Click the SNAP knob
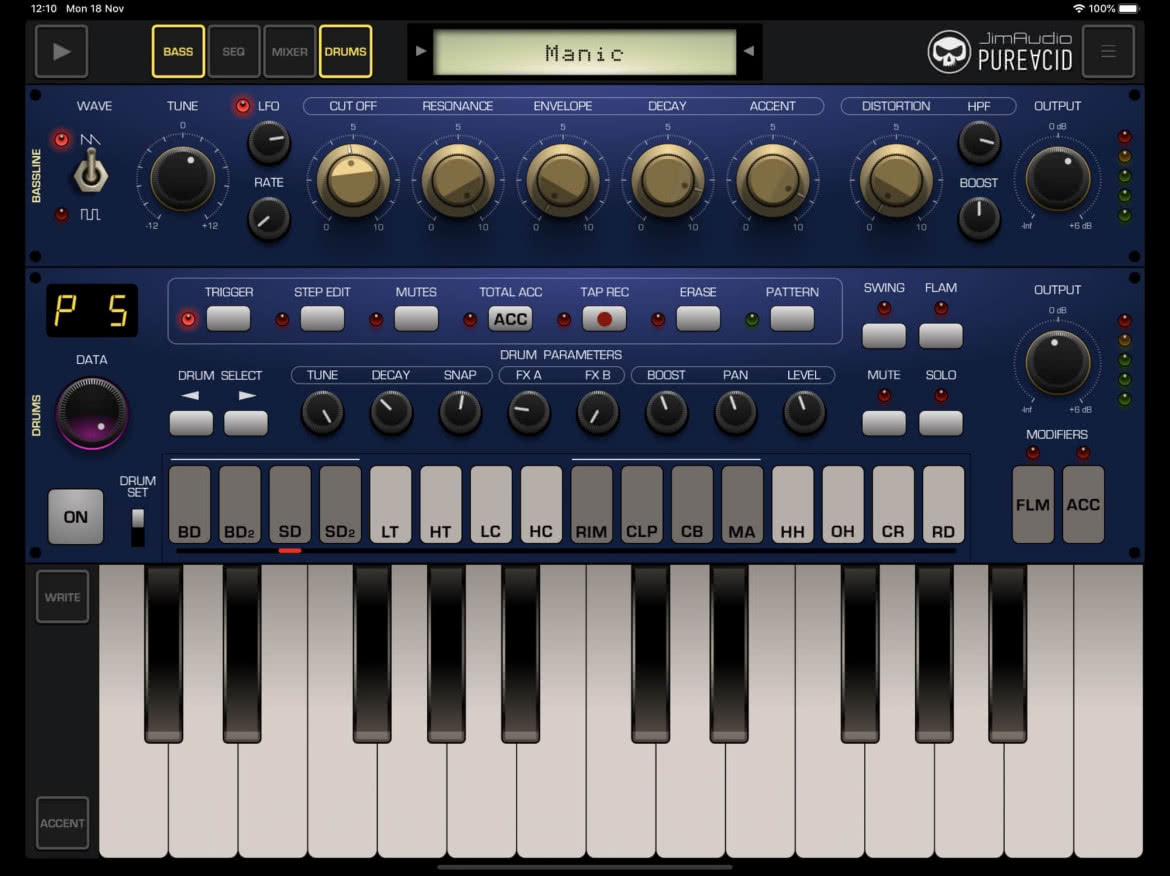The width and height of the screenshot is (1170, 876). tap(460, 413)
